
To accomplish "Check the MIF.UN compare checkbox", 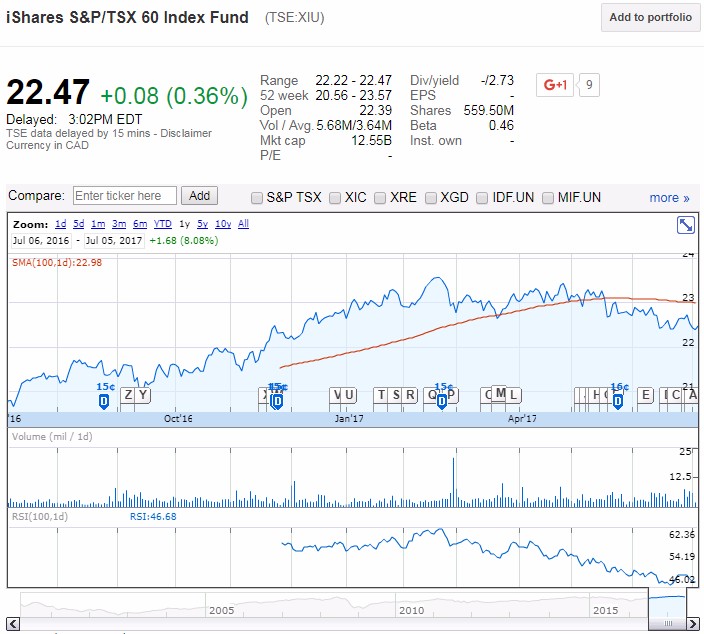I will click(548, 198).
